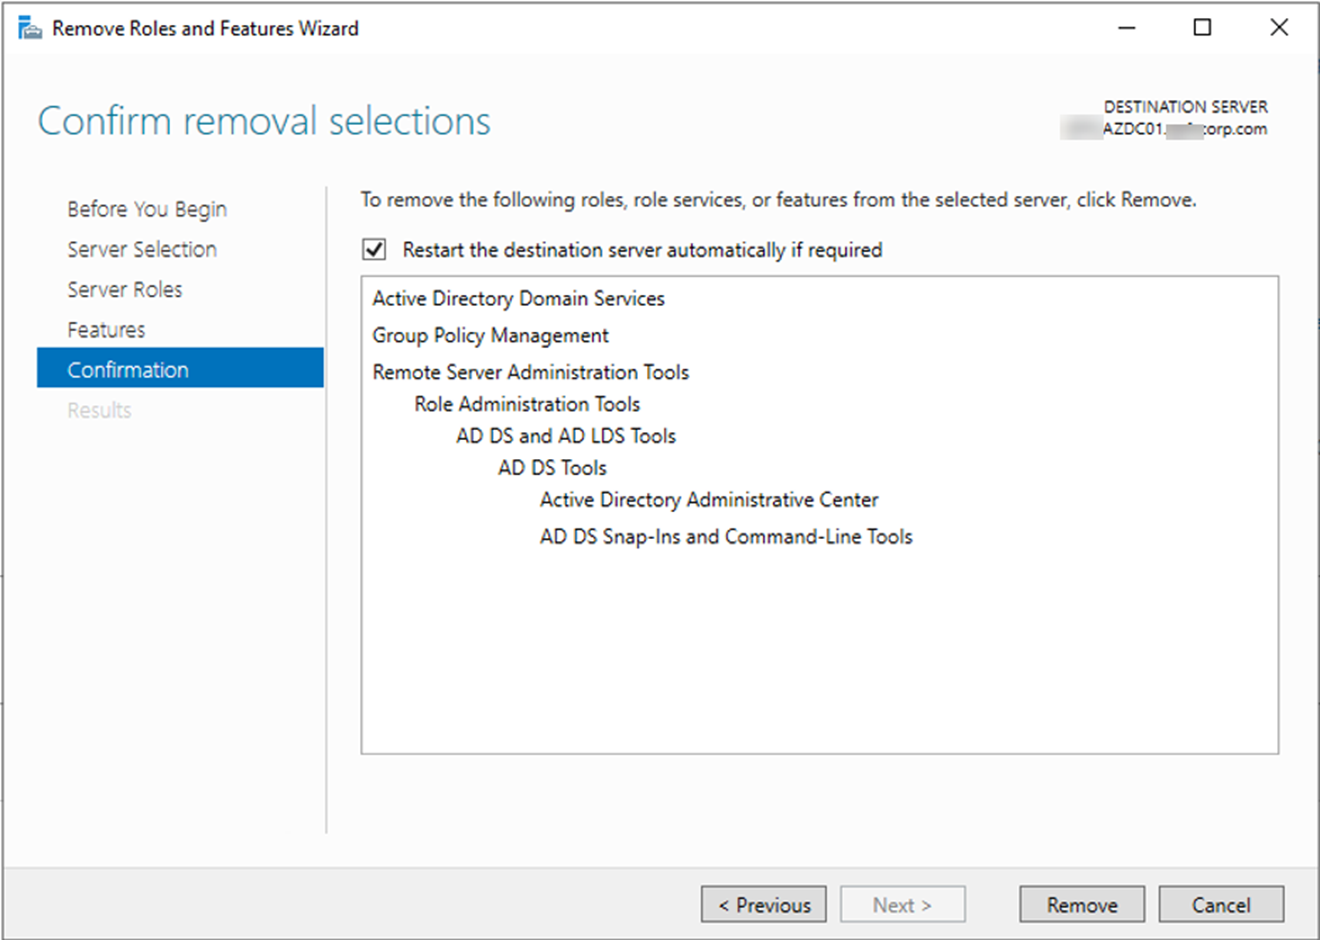Image resolution: width=1320 pixels, height=940 pixels.
Task: Close the Remove Roles and Features Wizard
Action: click(x=1279, y=28)
